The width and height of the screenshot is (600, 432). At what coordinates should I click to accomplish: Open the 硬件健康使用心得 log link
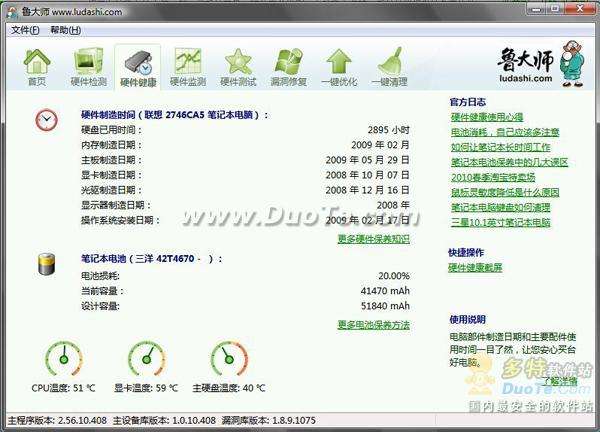tap(487, 117)
